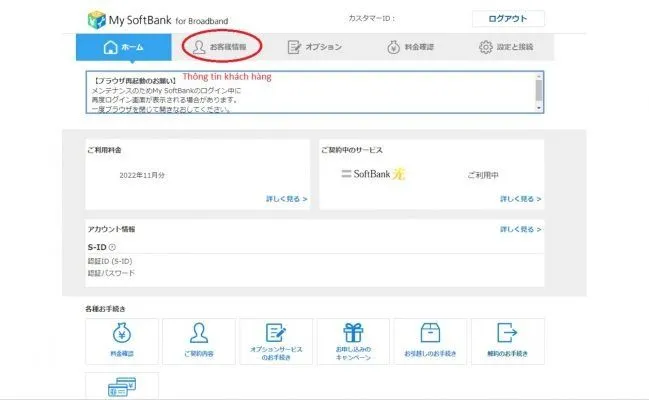Switch to the お客様情報 customer info tab
This screenshot has width=649, height=400.
point(220,47)
